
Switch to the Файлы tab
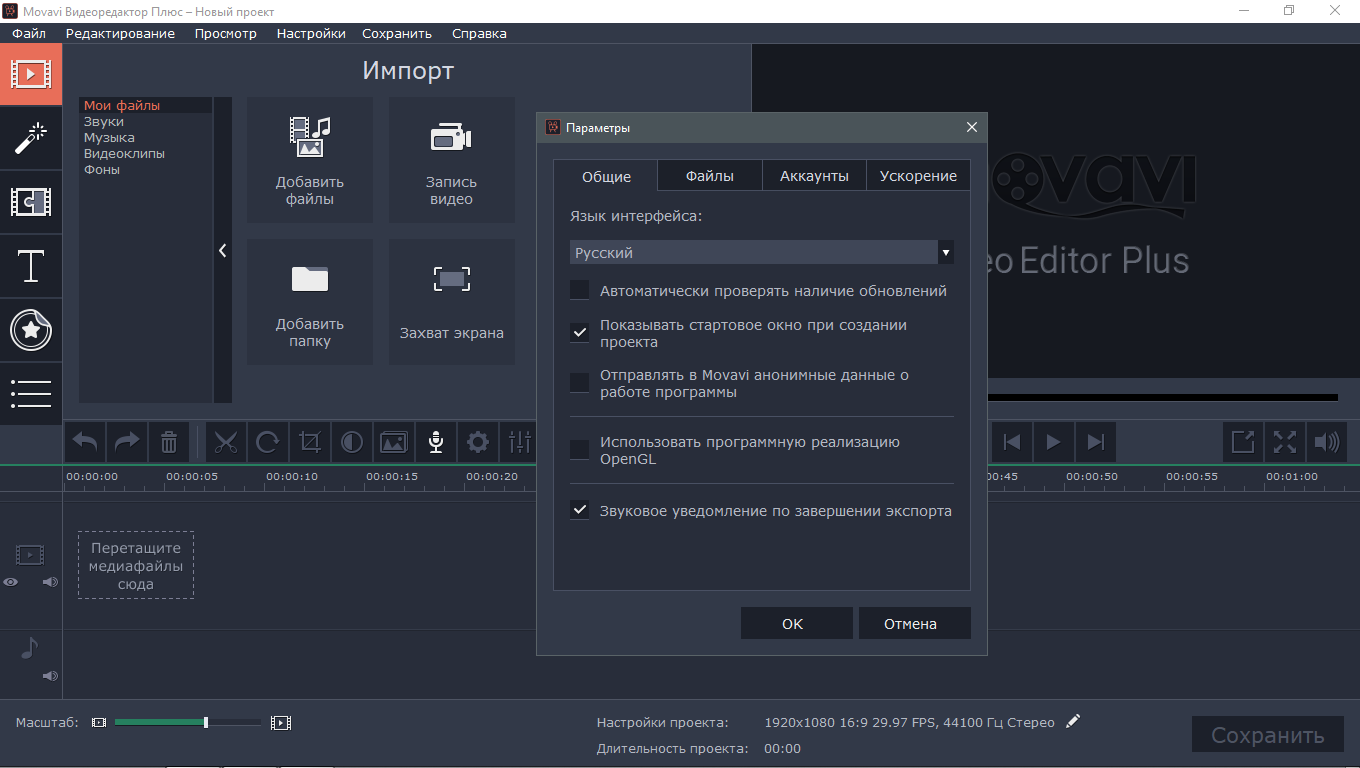710,176
